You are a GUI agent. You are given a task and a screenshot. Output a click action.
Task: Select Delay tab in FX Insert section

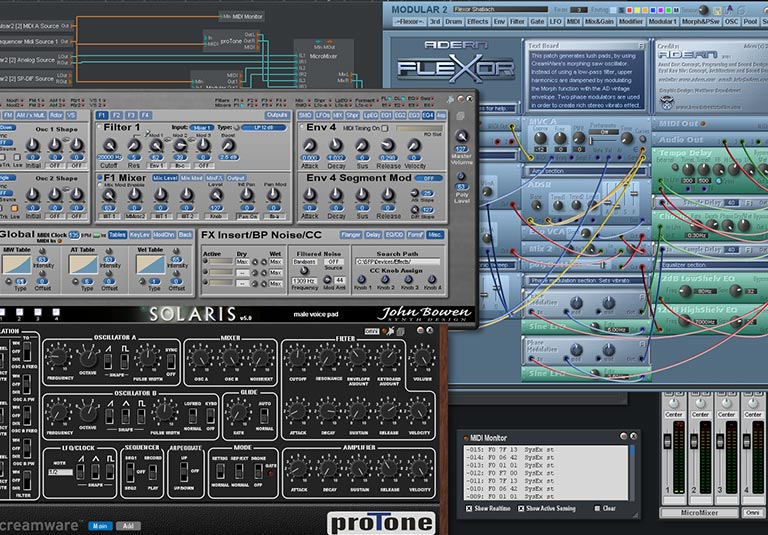(373, 235)
